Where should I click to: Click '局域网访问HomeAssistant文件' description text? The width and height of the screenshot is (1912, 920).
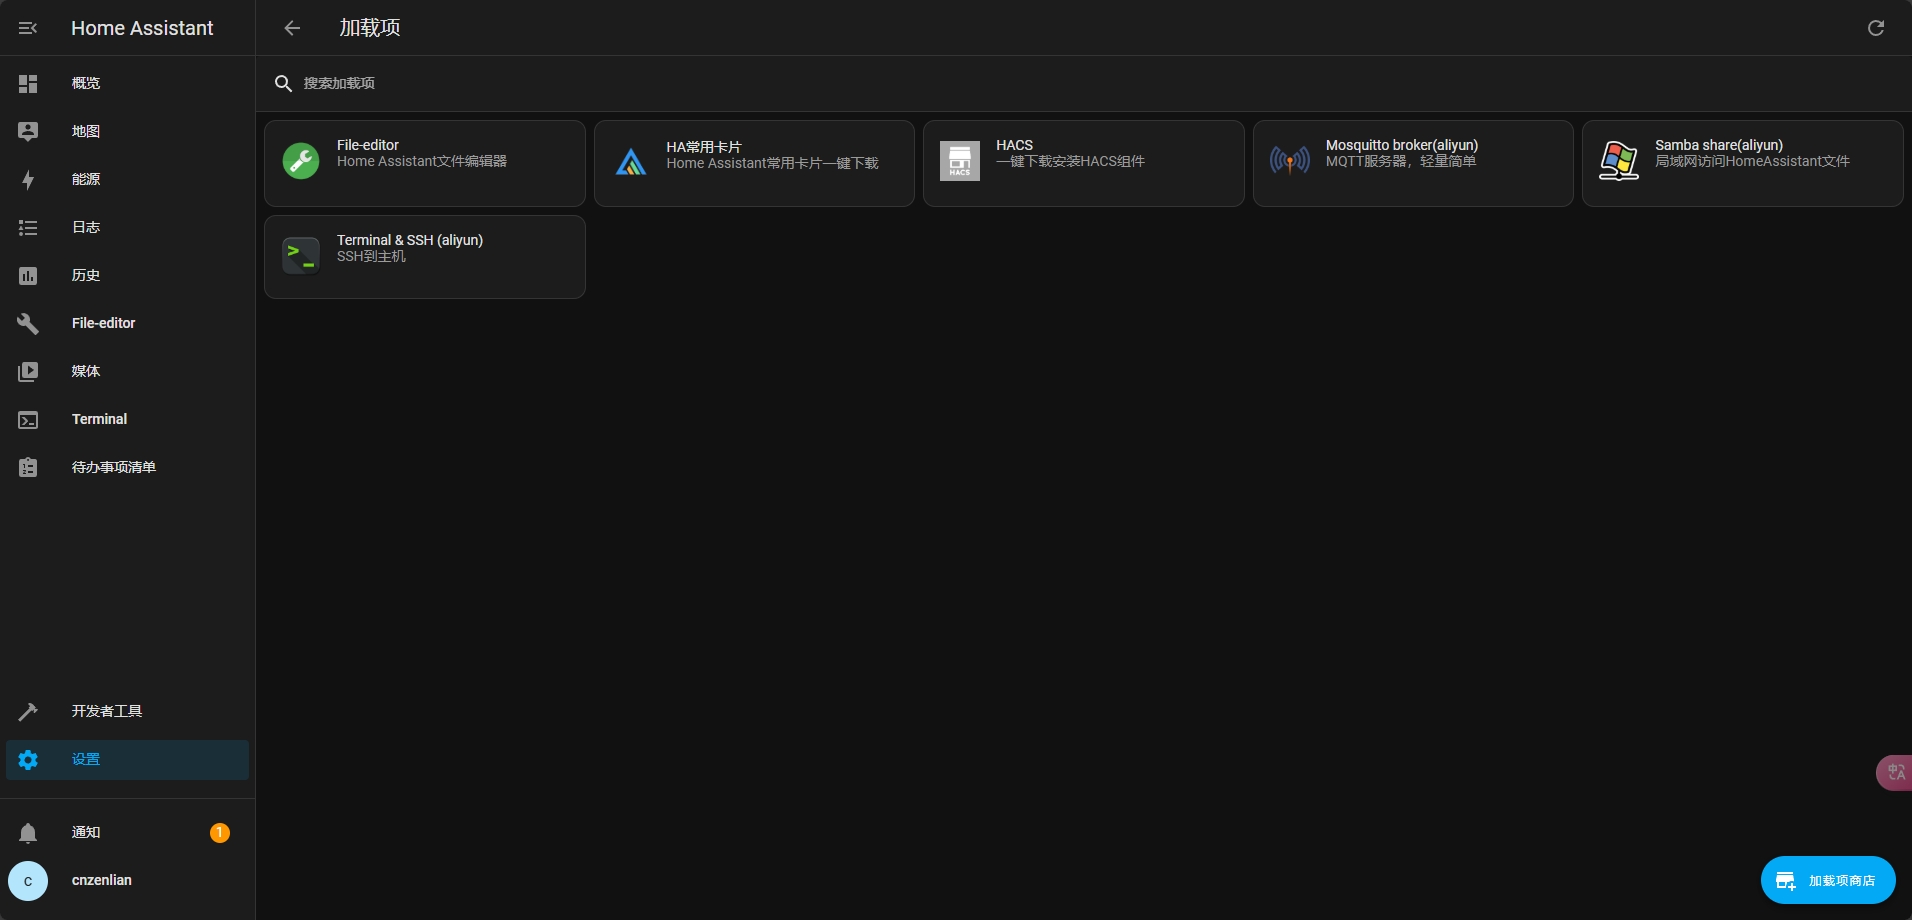pos(1752,161)
